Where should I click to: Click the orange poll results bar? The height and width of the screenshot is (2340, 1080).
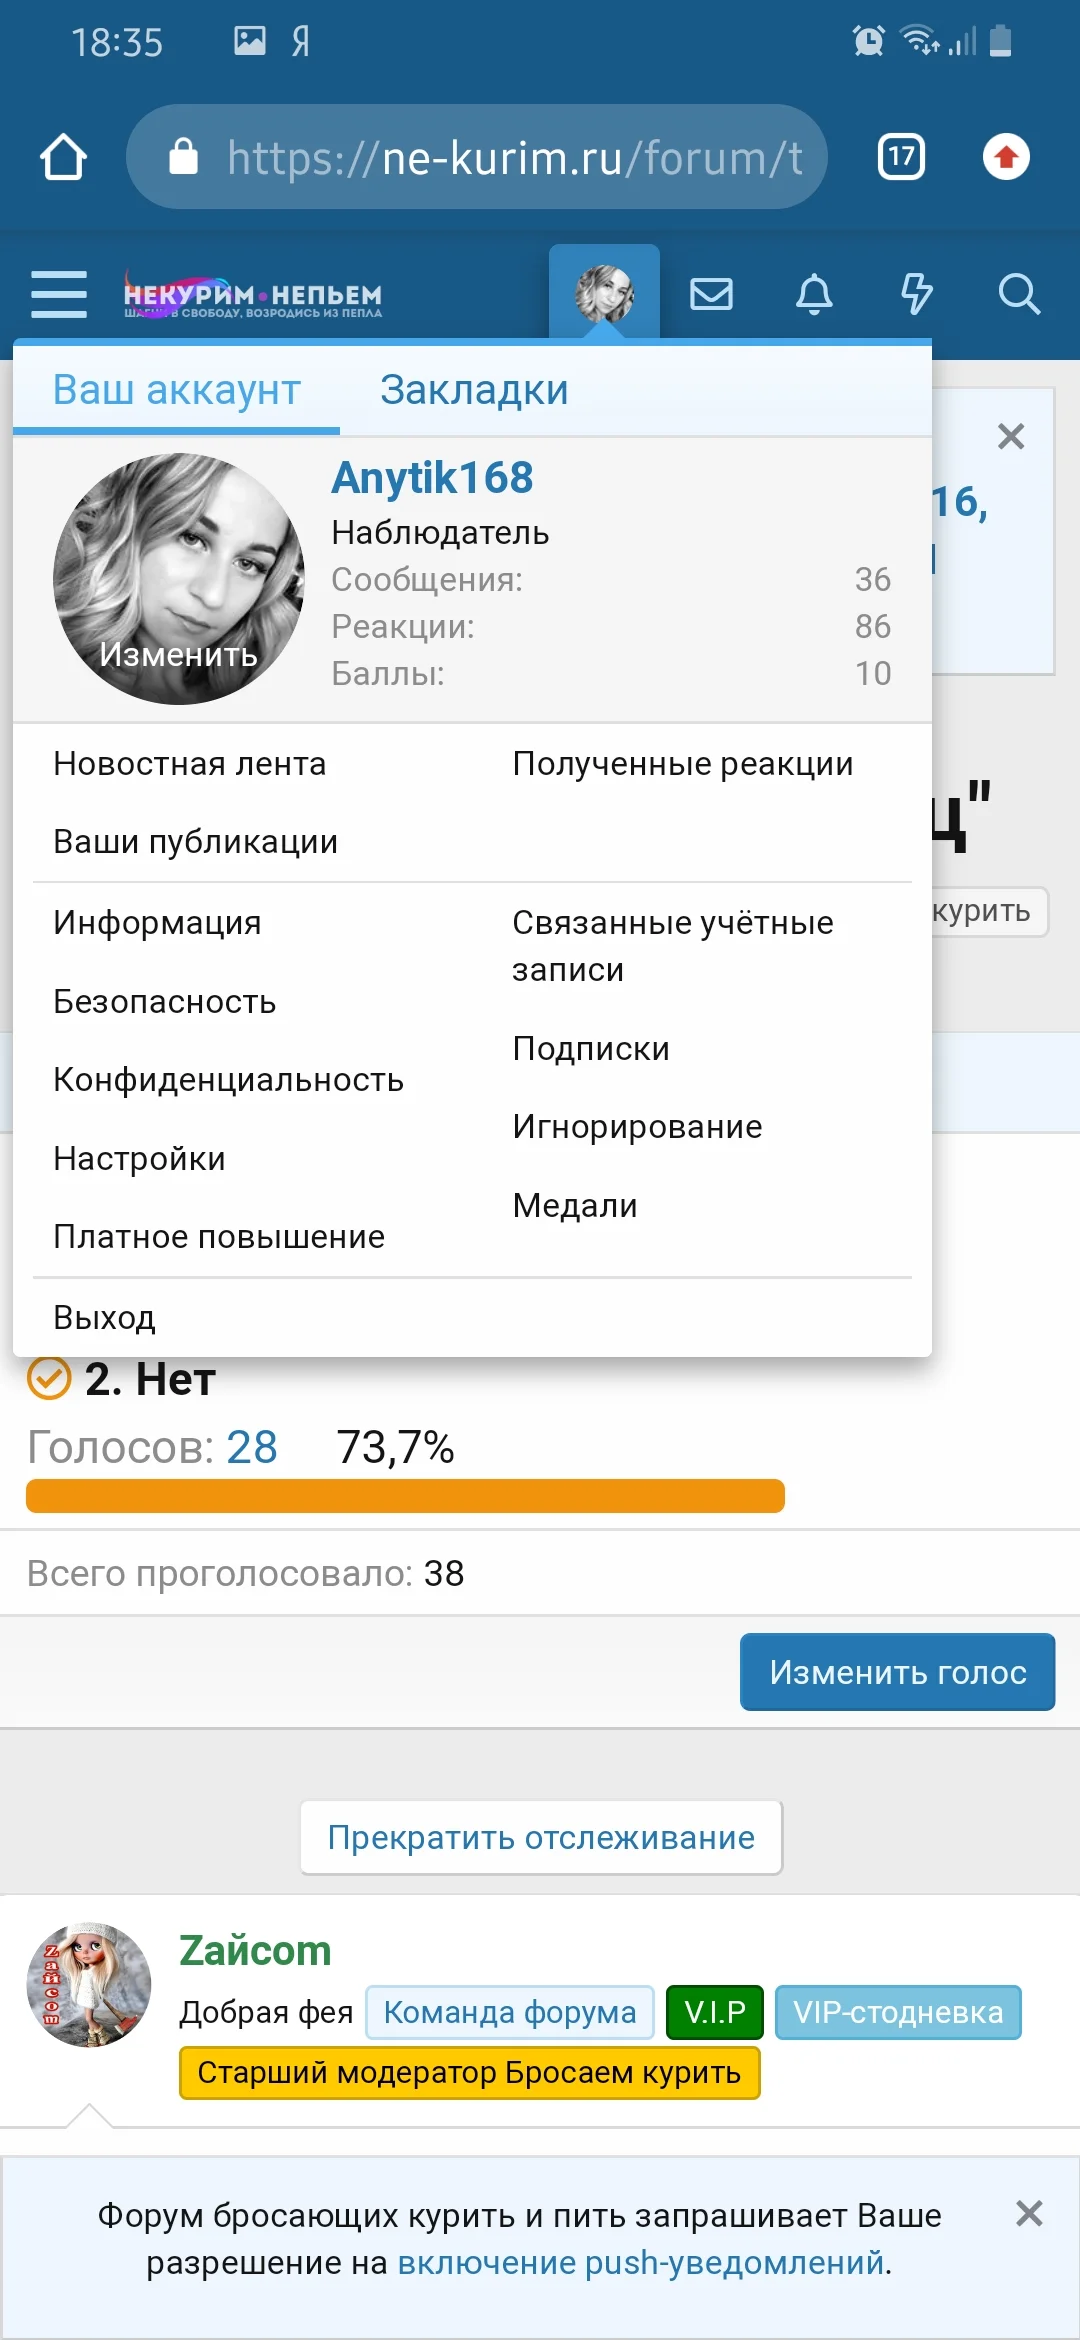(405, 1496)
